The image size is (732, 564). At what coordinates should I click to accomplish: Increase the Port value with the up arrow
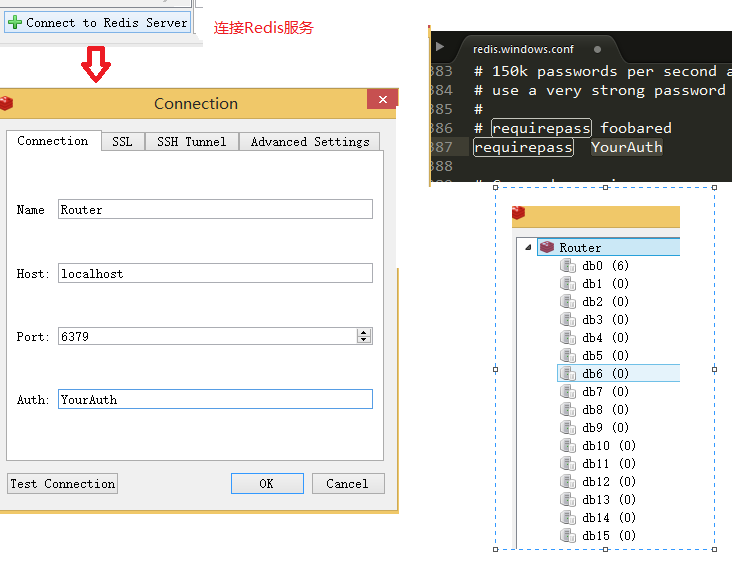click(364, 332)
